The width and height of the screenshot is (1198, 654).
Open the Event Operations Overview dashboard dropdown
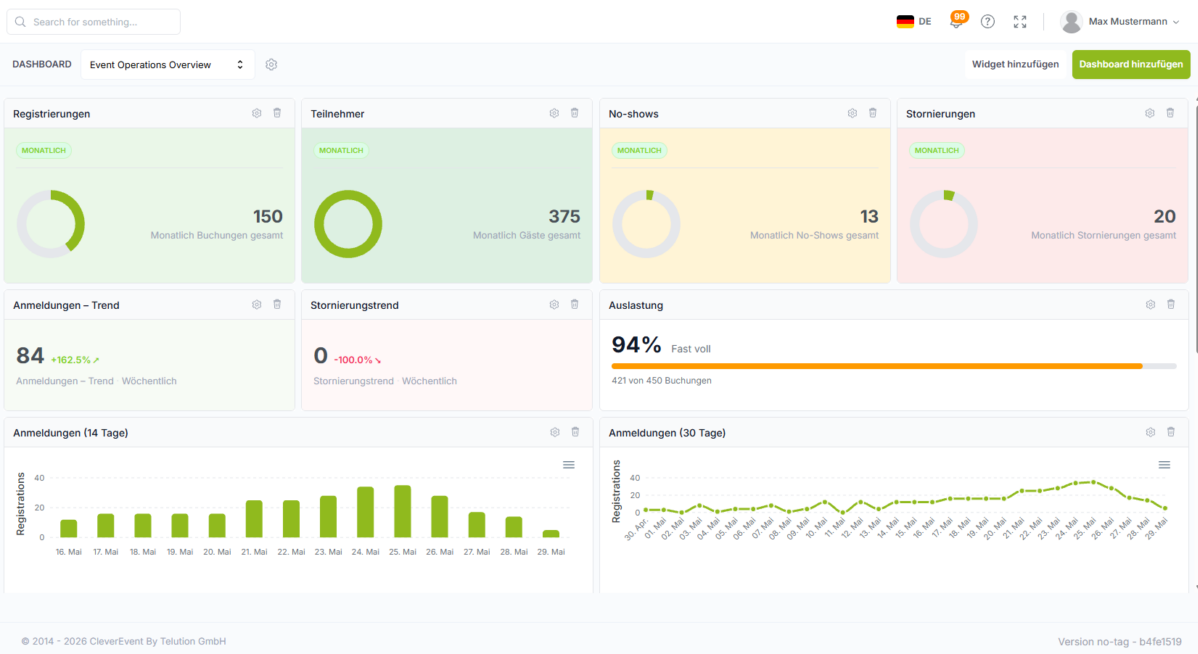(x=167, y=65)
